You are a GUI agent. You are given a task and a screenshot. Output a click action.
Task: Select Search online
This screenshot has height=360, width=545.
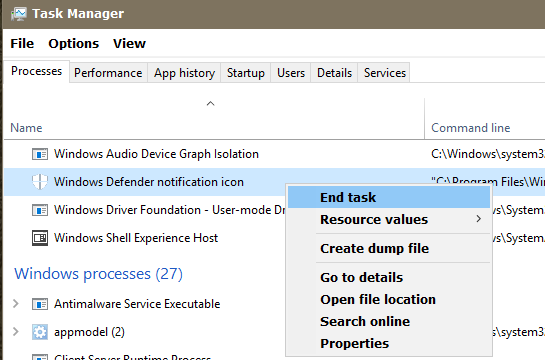[x=389, y=321]
